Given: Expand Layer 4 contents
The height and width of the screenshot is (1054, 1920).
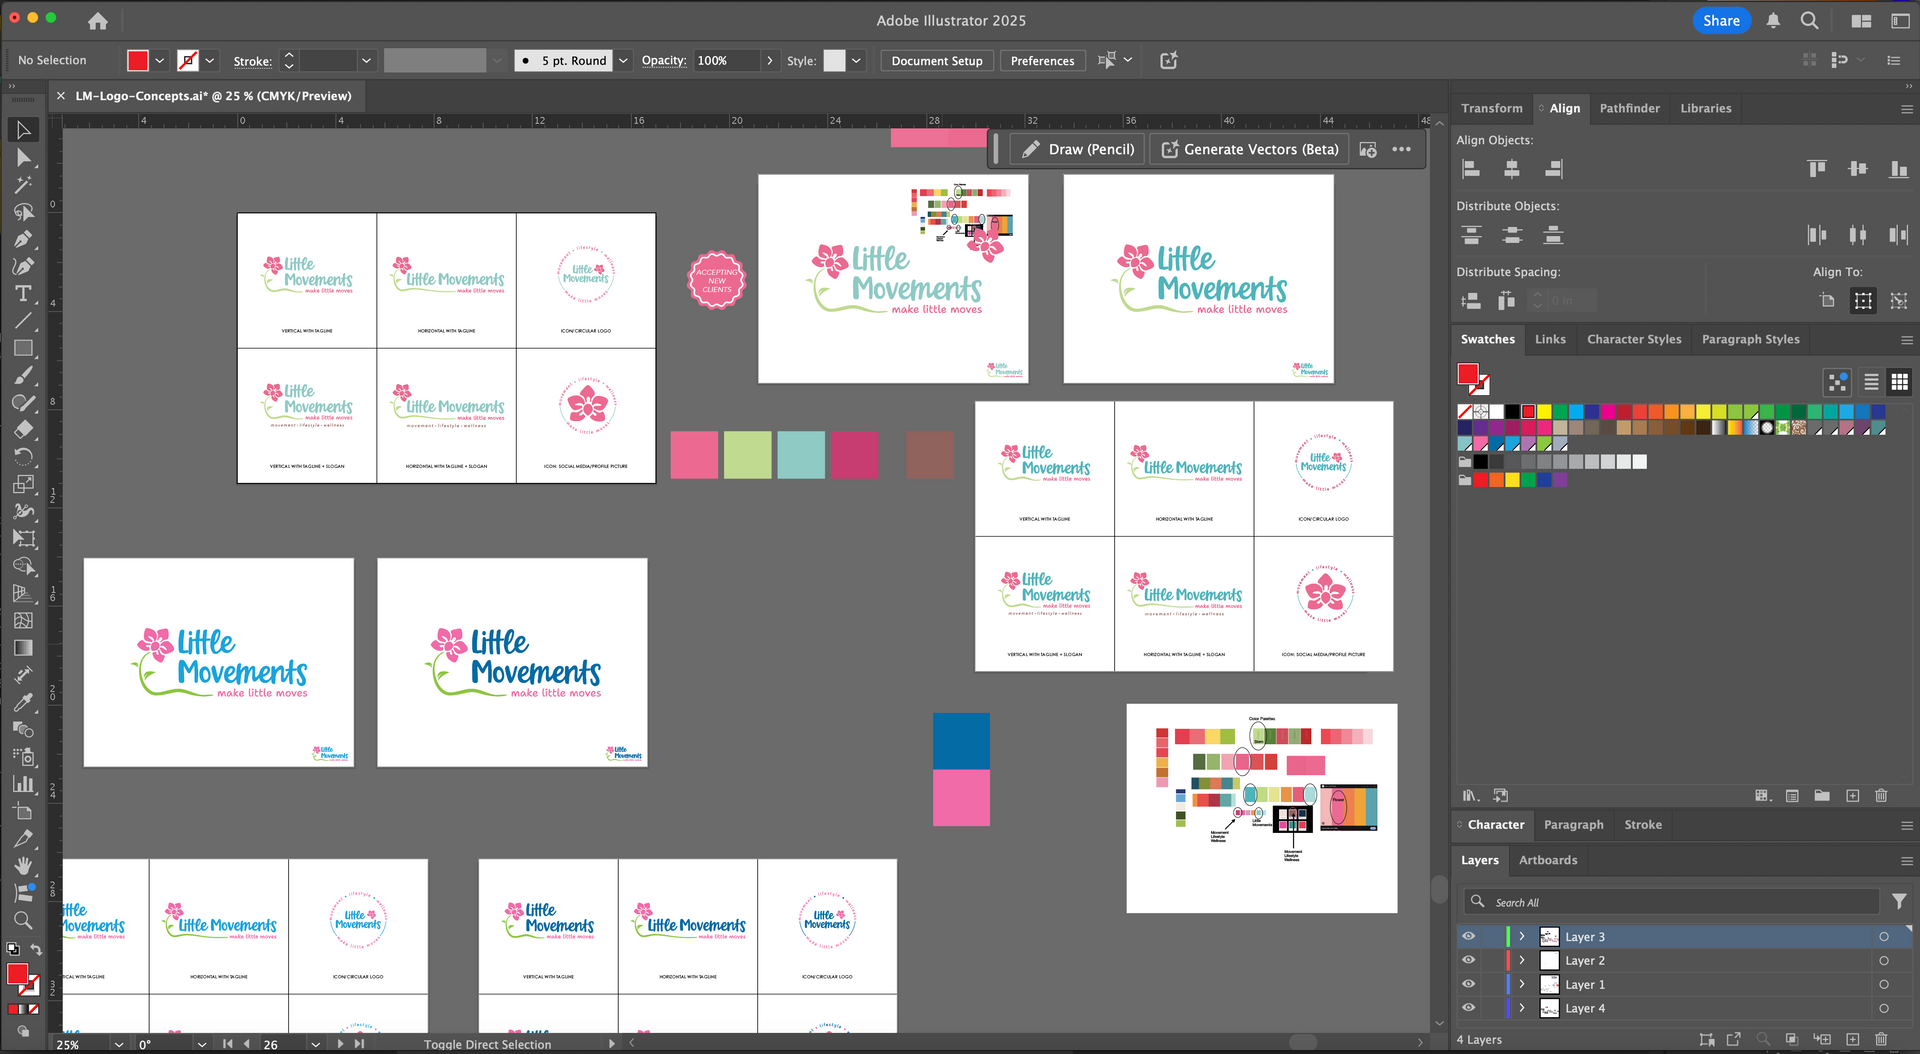Looking at the screenshot, I should click(1522, 1008).
